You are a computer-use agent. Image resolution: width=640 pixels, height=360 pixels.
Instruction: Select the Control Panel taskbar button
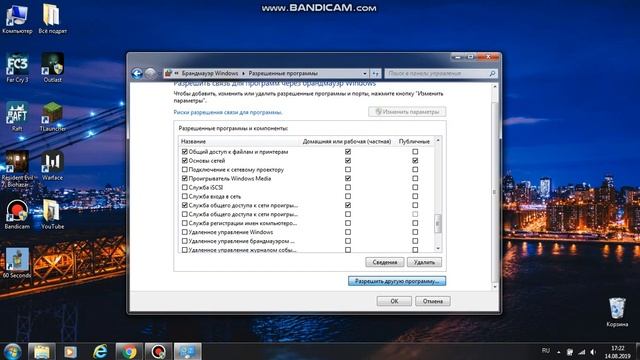pyautogui.click(x=187, y=351)
